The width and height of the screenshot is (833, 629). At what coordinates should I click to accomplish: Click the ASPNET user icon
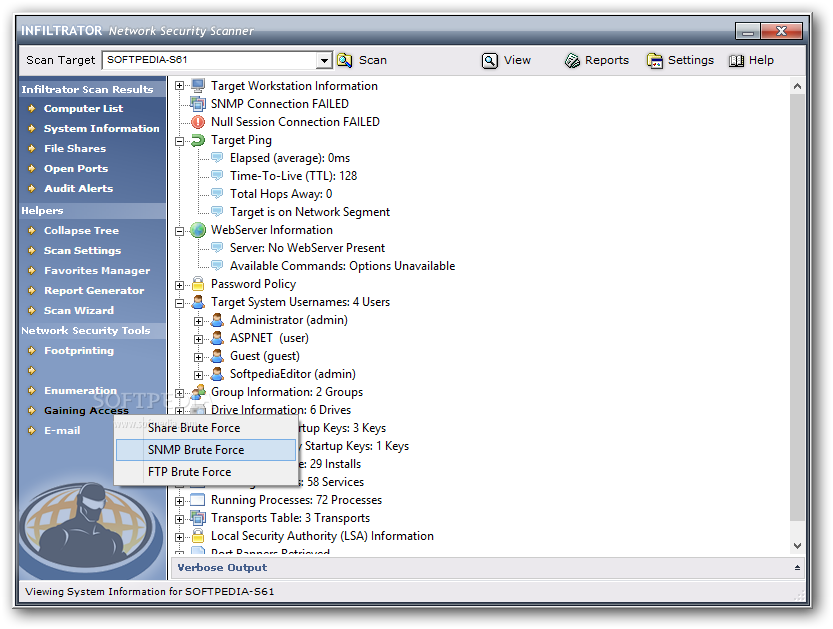[x=217, y=338]
